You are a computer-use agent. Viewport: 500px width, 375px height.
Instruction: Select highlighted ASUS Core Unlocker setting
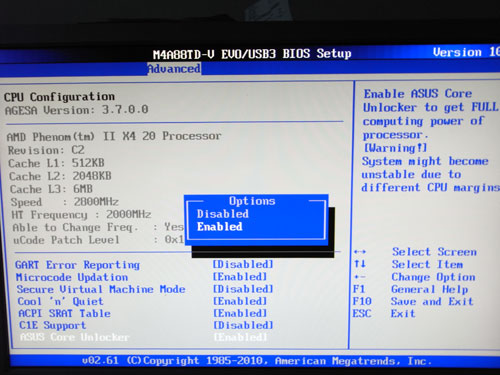click(74, 337)
